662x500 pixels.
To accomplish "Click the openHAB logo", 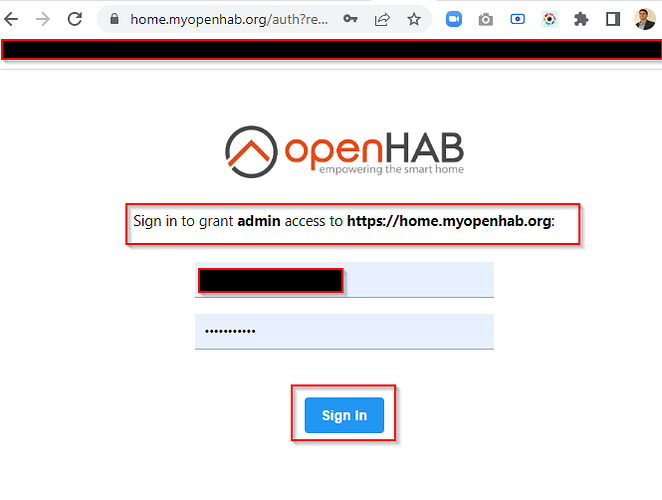I will coord(344,152).
